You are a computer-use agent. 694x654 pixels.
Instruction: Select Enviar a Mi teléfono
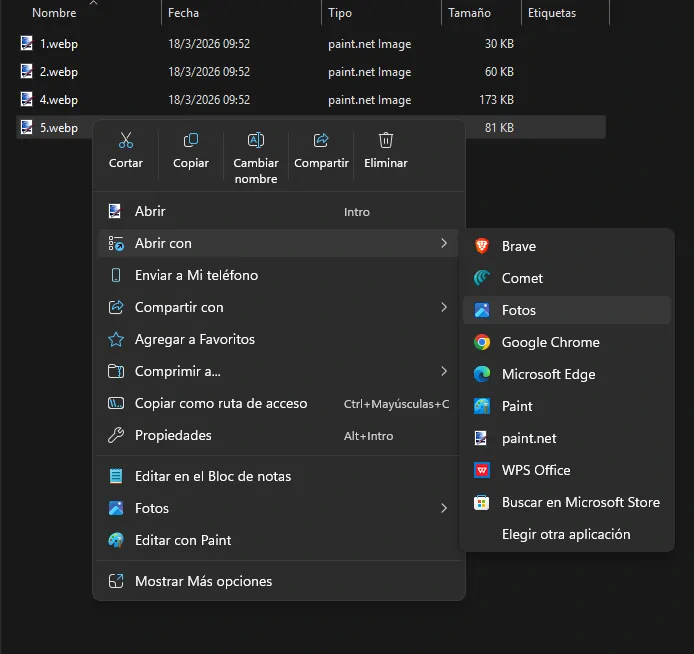click(279, 275)
